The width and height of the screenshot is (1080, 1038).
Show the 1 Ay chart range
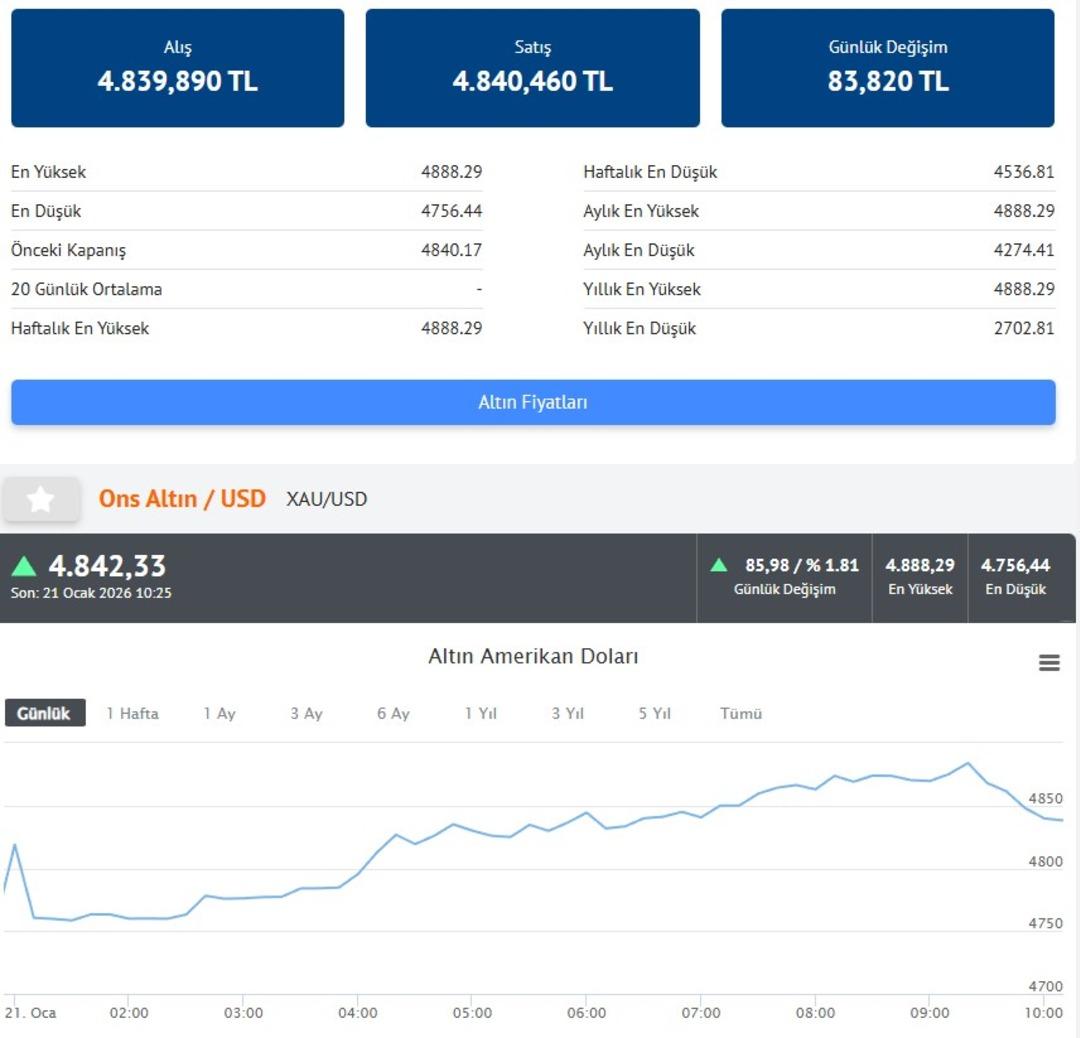(x=219, y=713)
